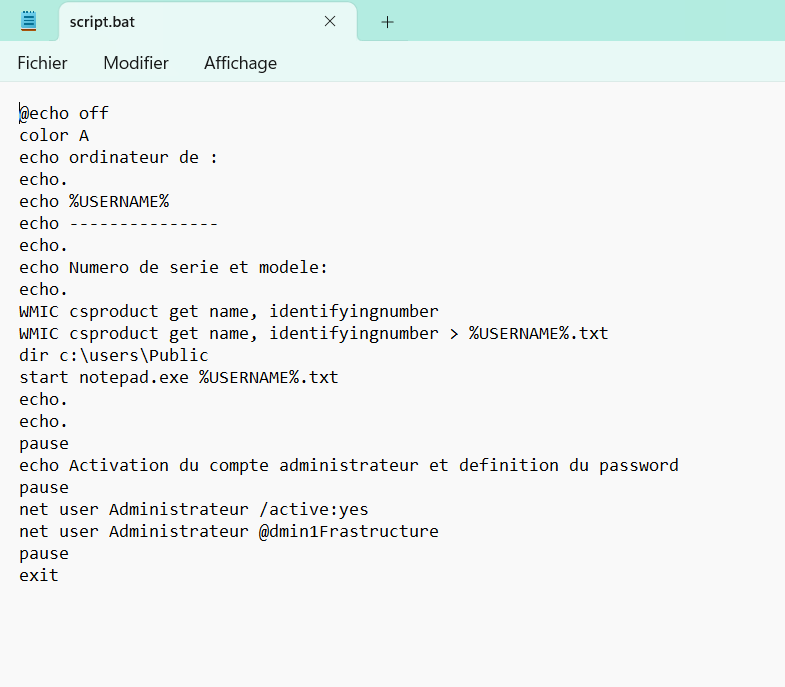Open the Modifier menu

click(x=136, y=63)
